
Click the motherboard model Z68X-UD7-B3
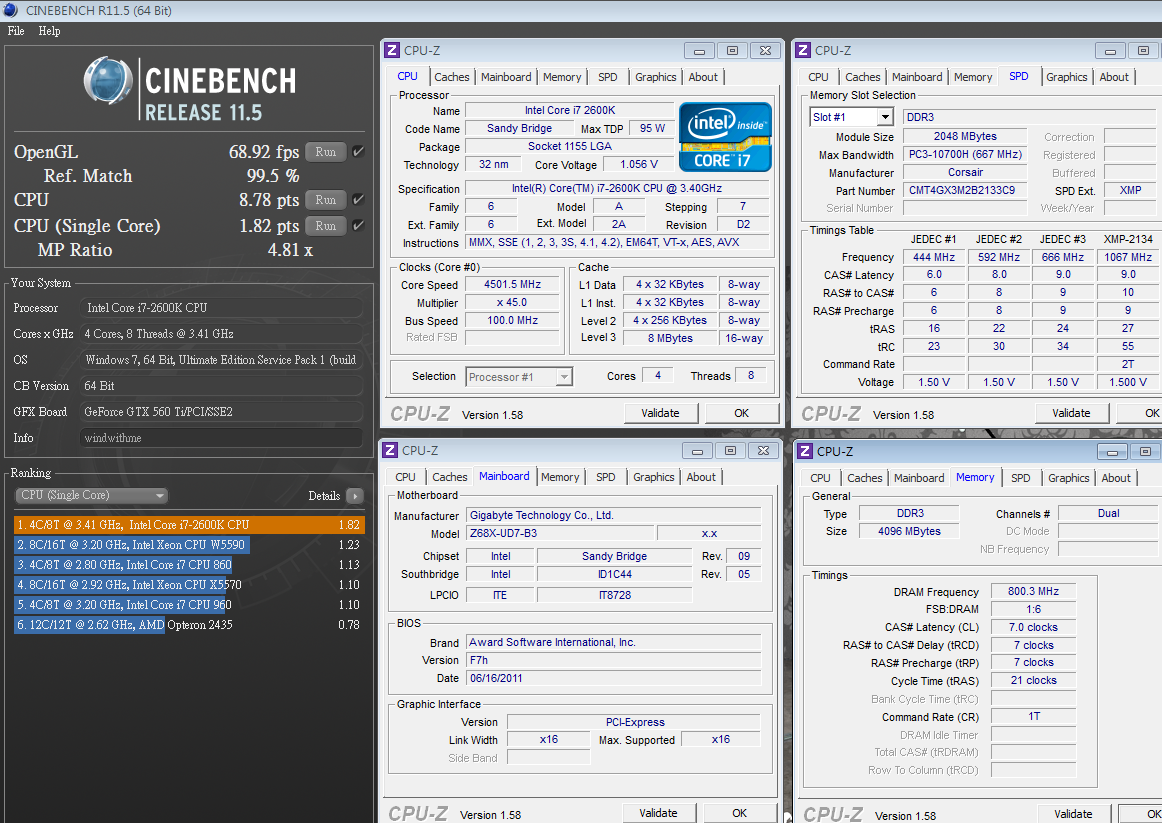[561, 533]
